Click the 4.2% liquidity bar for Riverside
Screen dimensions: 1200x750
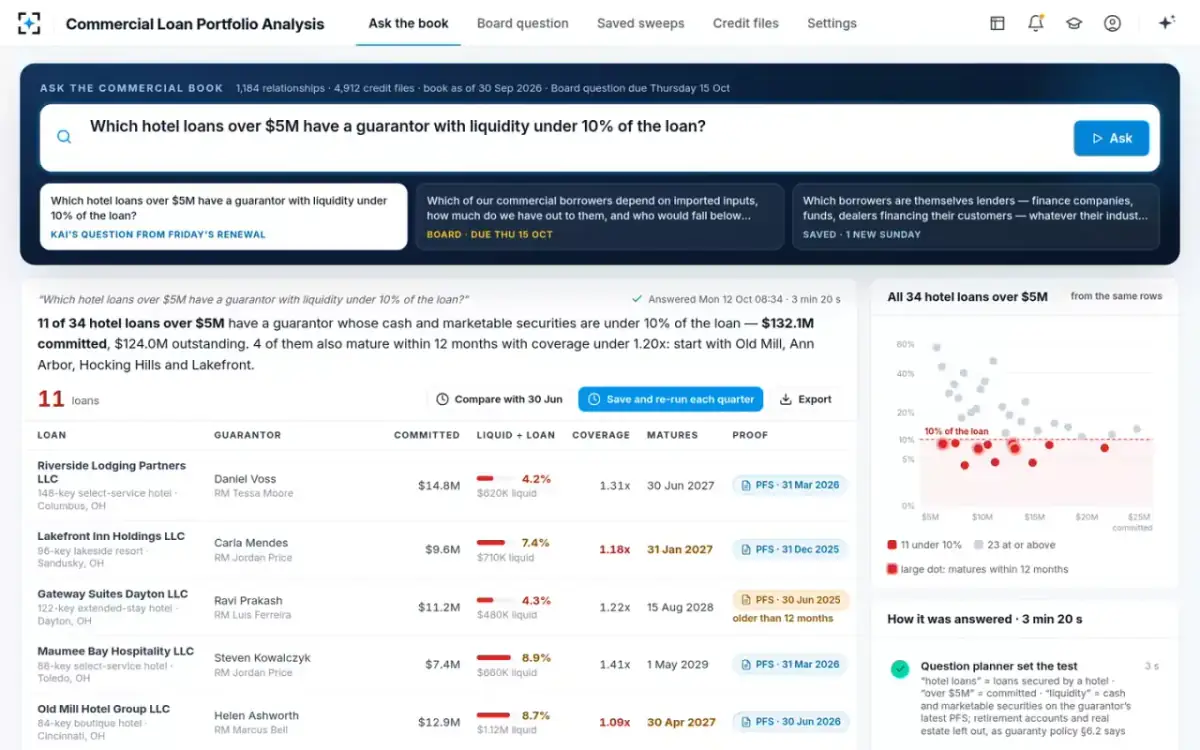pos(494,479)
